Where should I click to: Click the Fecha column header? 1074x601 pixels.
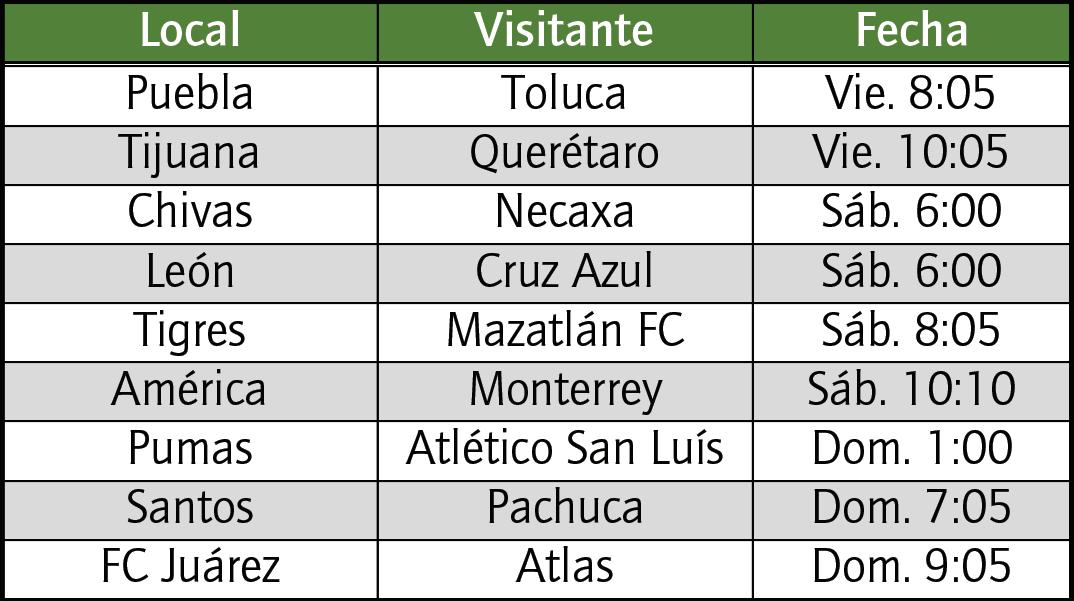click(x=911, y=32)
